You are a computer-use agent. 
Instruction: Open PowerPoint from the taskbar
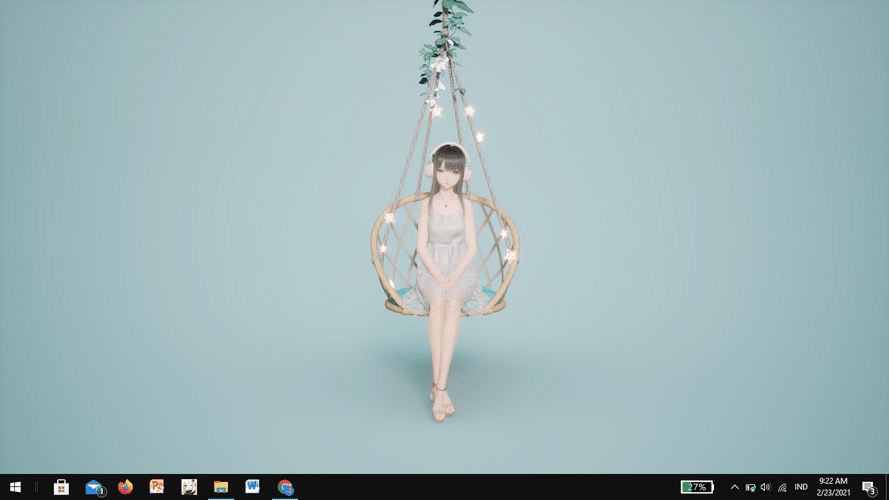tap(157, 487)
